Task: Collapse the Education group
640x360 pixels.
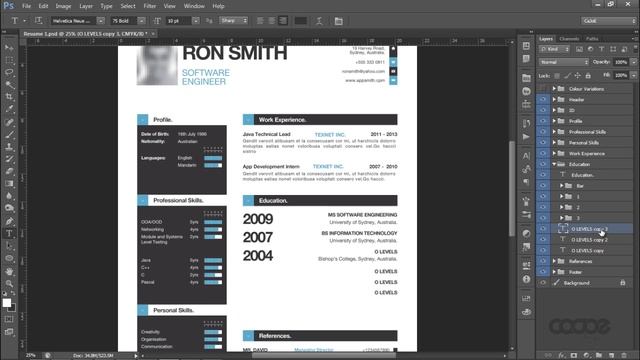Action: tap(554, 164)
